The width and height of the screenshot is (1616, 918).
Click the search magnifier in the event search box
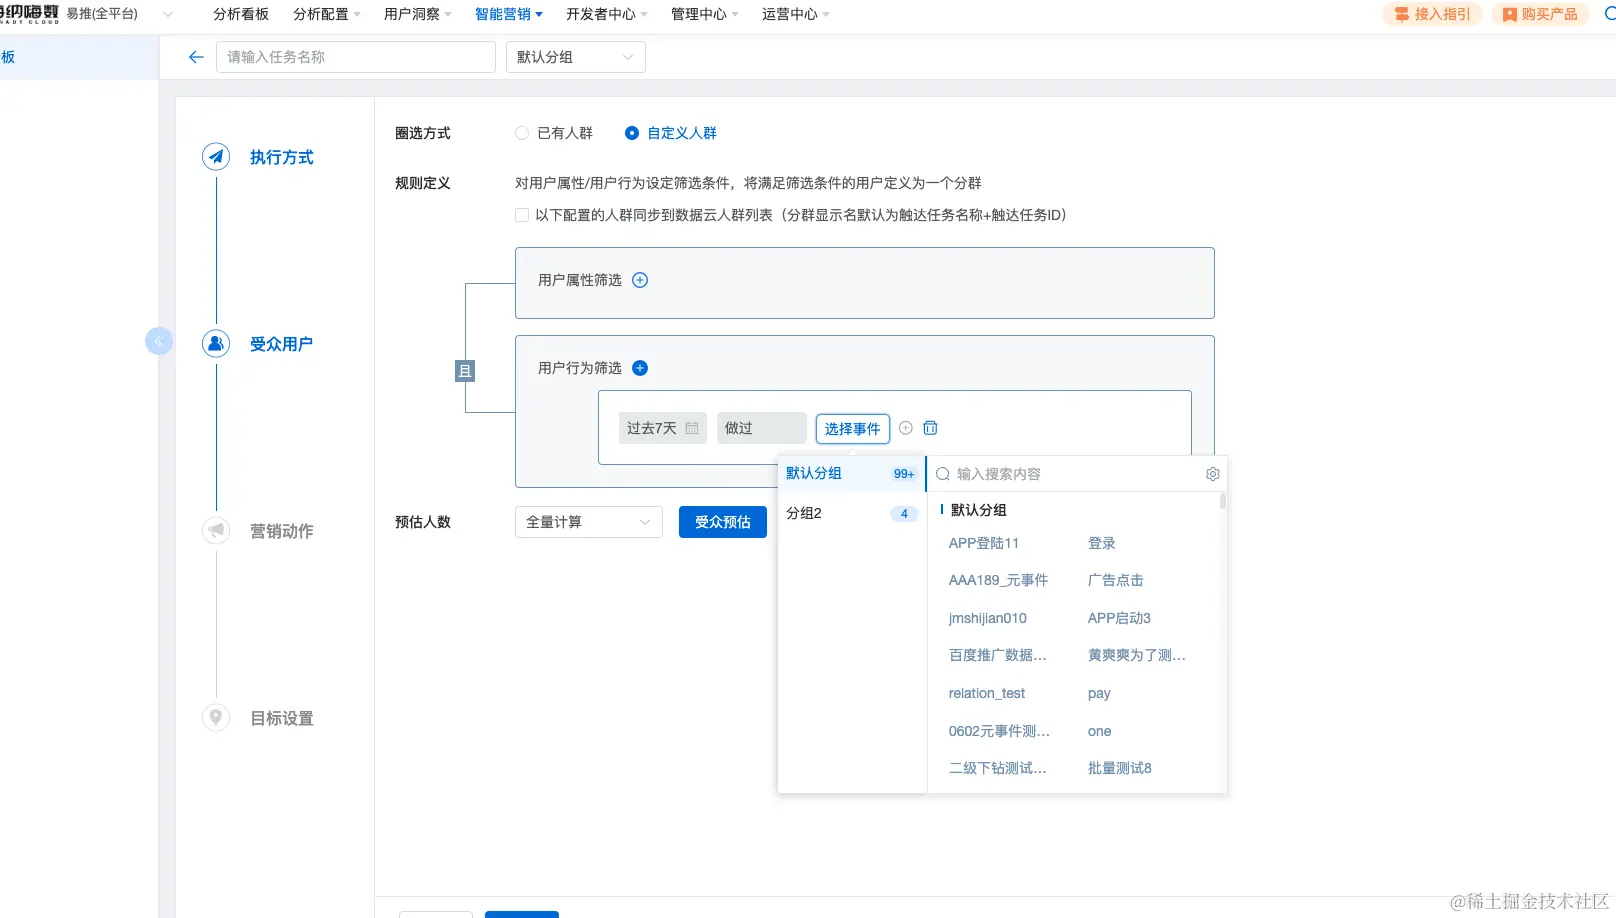pyautogui.click(x=942, y=474)
